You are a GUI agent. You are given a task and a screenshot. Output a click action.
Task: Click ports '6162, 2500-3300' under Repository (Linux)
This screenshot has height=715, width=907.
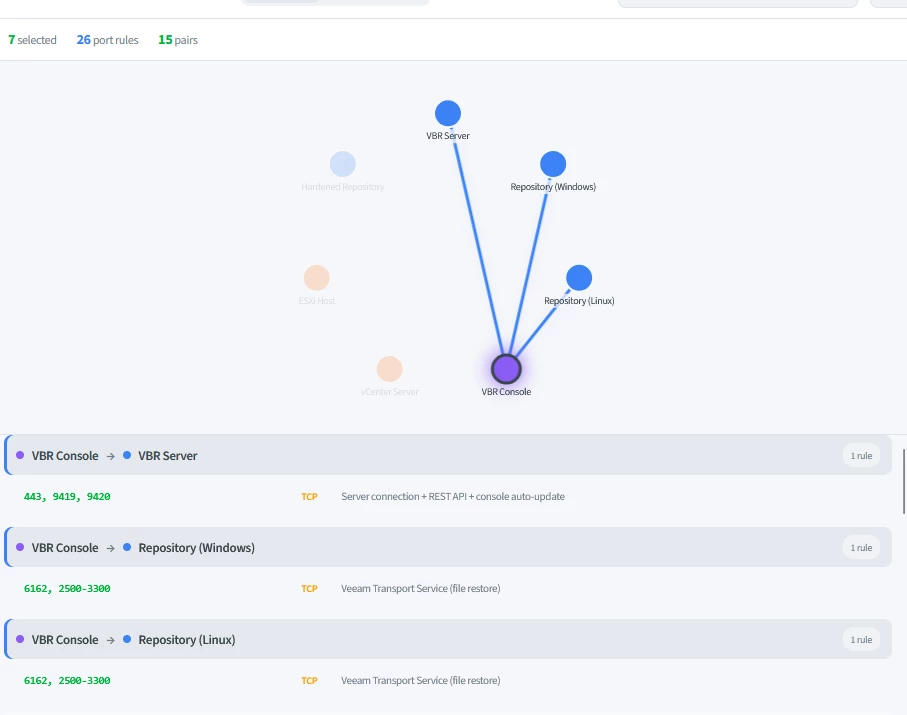[67, 681]
